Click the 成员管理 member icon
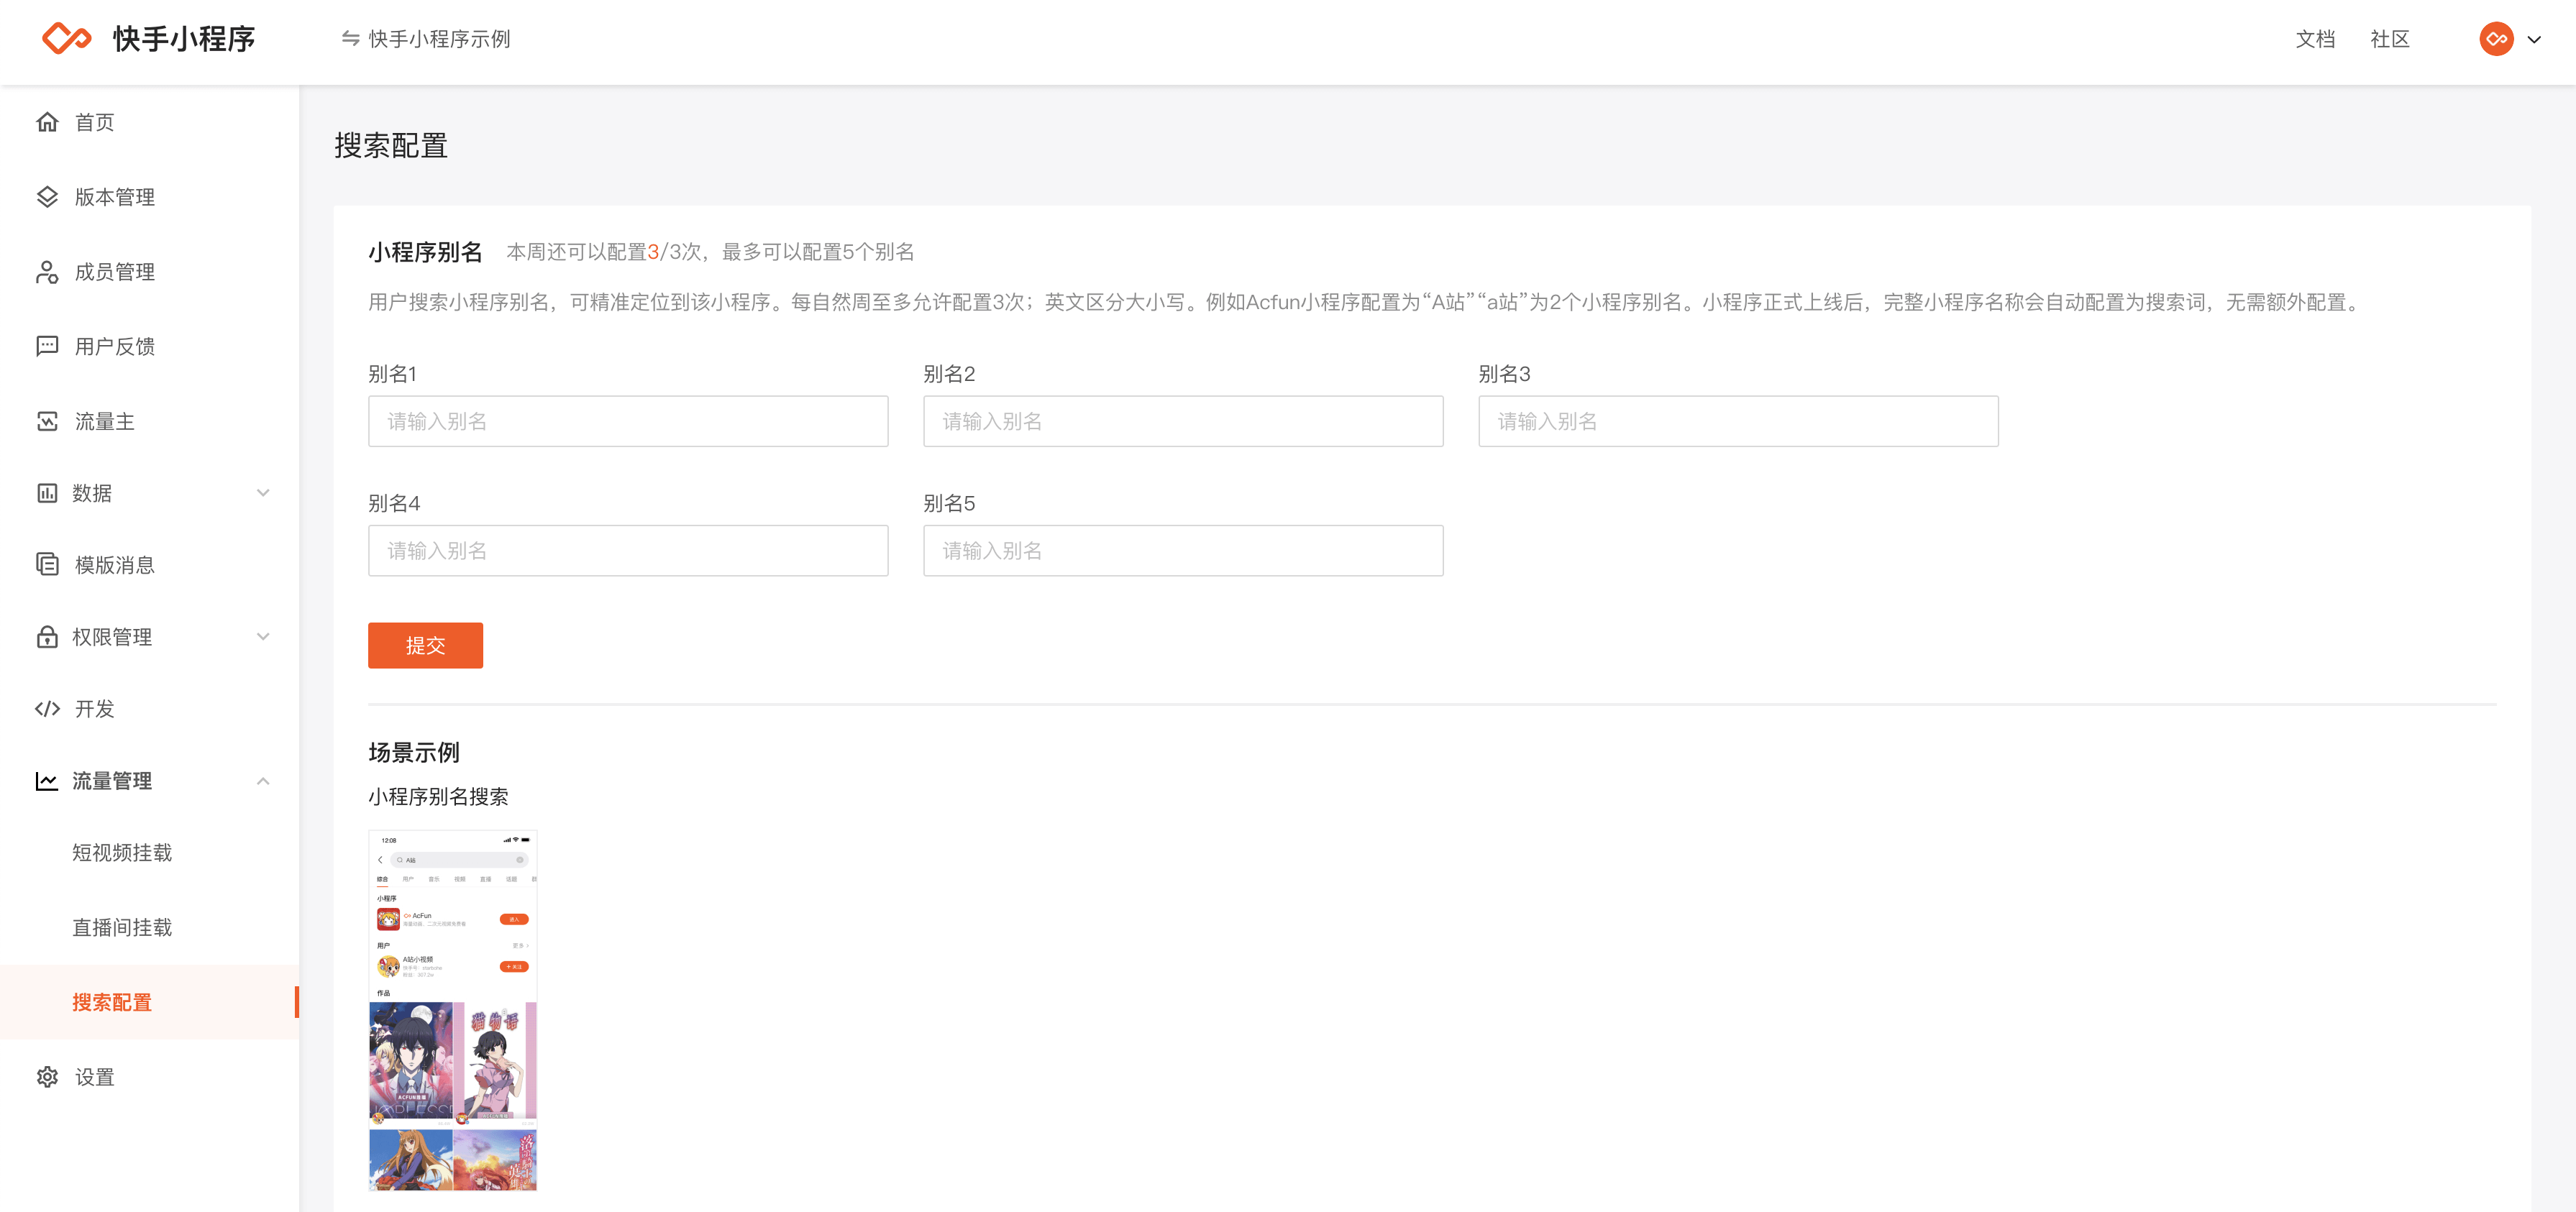The height and width of the screenshot is (1212, 2576). pyautogui.click(x=48, y=272)
